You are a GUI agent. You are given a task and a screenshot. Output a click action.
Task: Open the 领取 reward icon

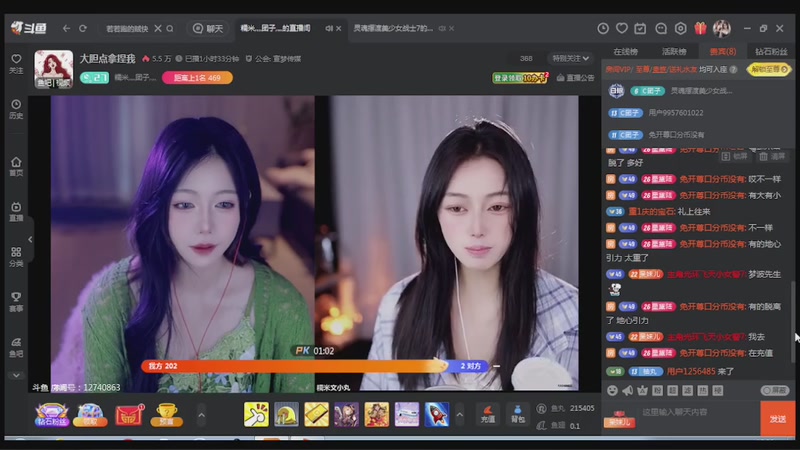click(90, 414)
